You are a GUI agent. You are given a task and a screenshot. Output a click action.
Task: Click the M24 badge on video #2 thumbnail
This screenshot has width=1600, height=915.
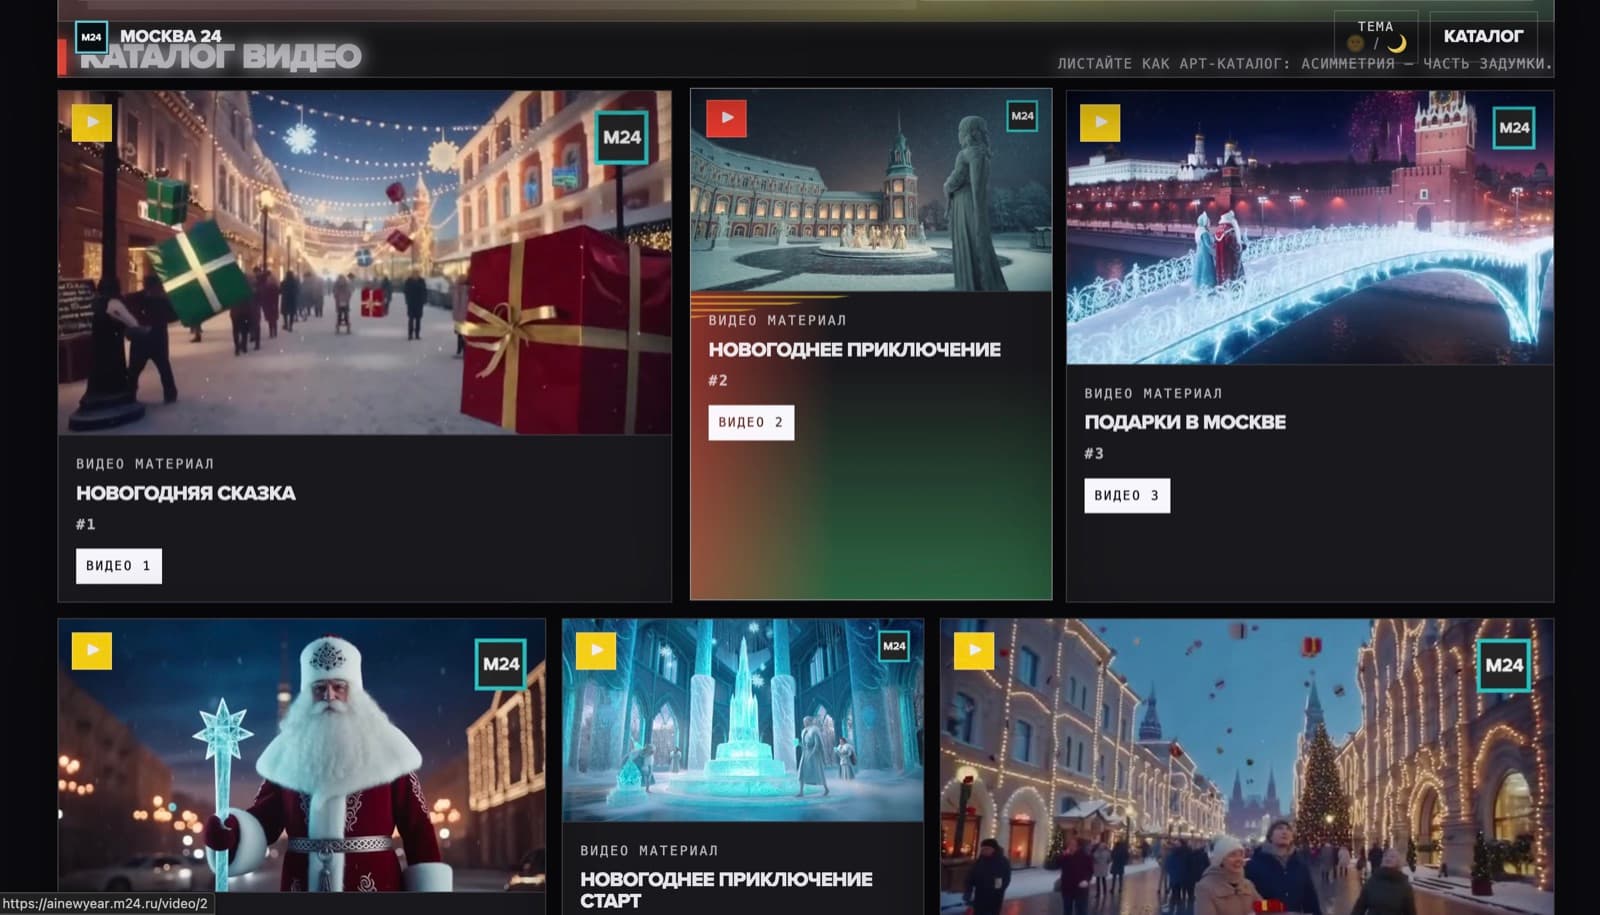(1022, 116)
